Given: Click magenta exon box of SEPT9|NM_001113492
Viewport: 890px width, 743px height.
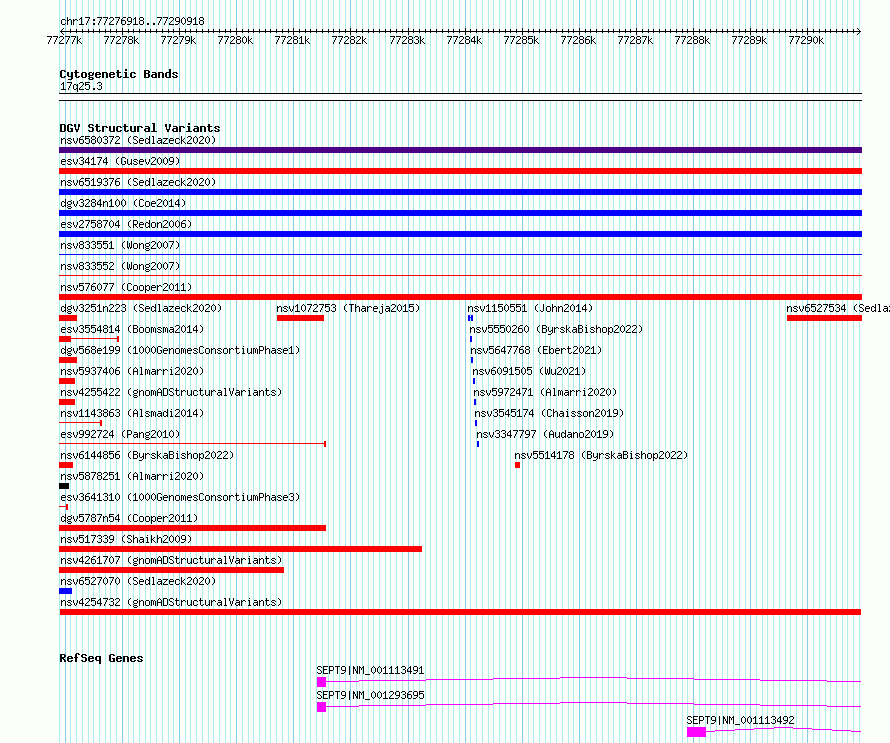Looking at the screenshot, I should pyautogui.click(x=696, y=732).
